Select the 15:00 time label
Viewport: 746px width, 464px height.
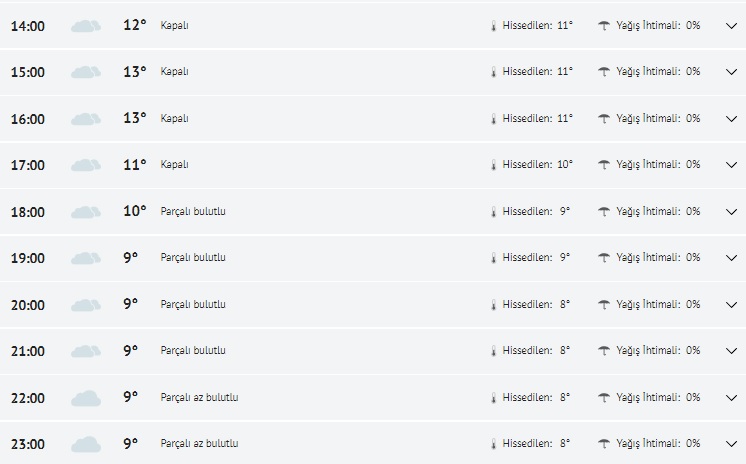(x=28, y=73)
